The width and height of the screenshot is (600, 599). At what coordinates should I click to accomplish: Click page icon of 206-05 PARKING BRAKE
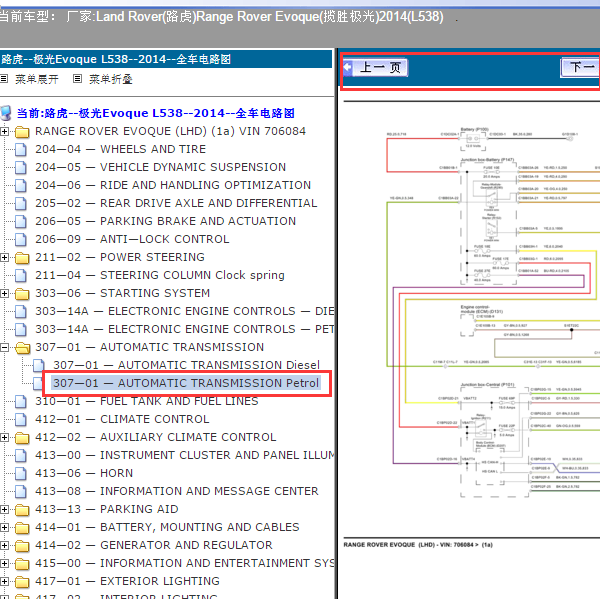tap(21, 221)
